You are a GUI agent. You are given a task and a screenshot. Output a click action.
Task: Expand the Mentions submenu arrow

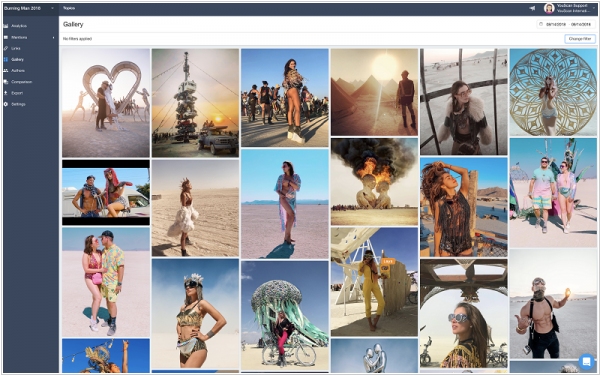(54, 38)
